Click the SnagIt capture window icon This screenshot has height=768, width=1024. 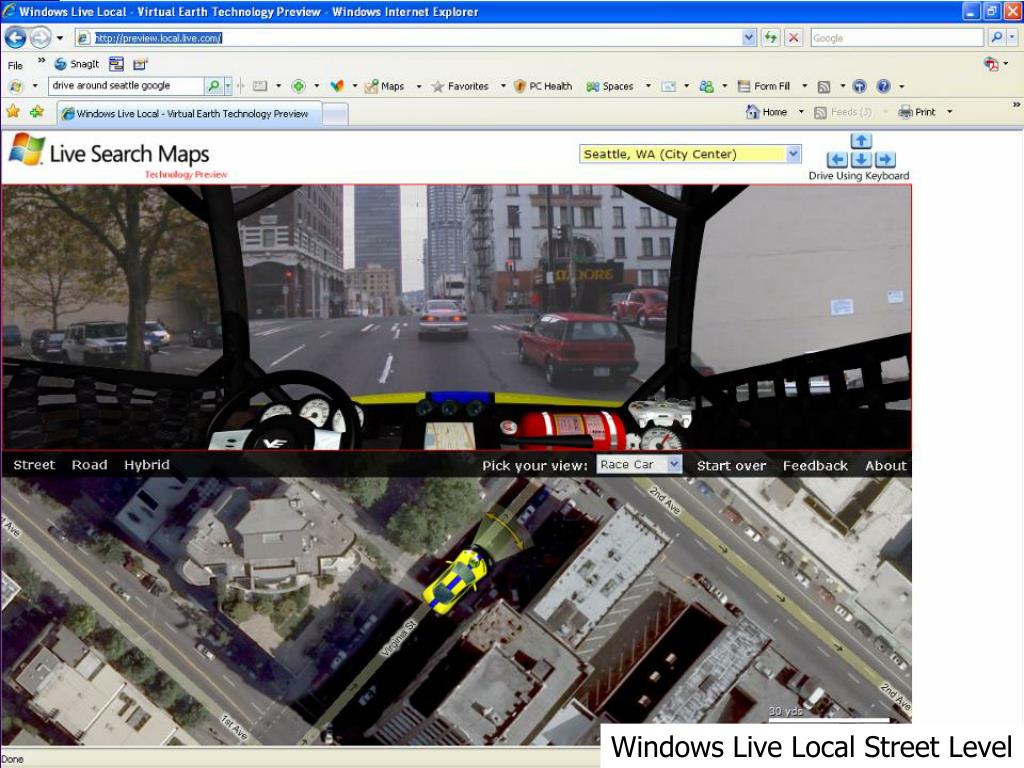116,64
